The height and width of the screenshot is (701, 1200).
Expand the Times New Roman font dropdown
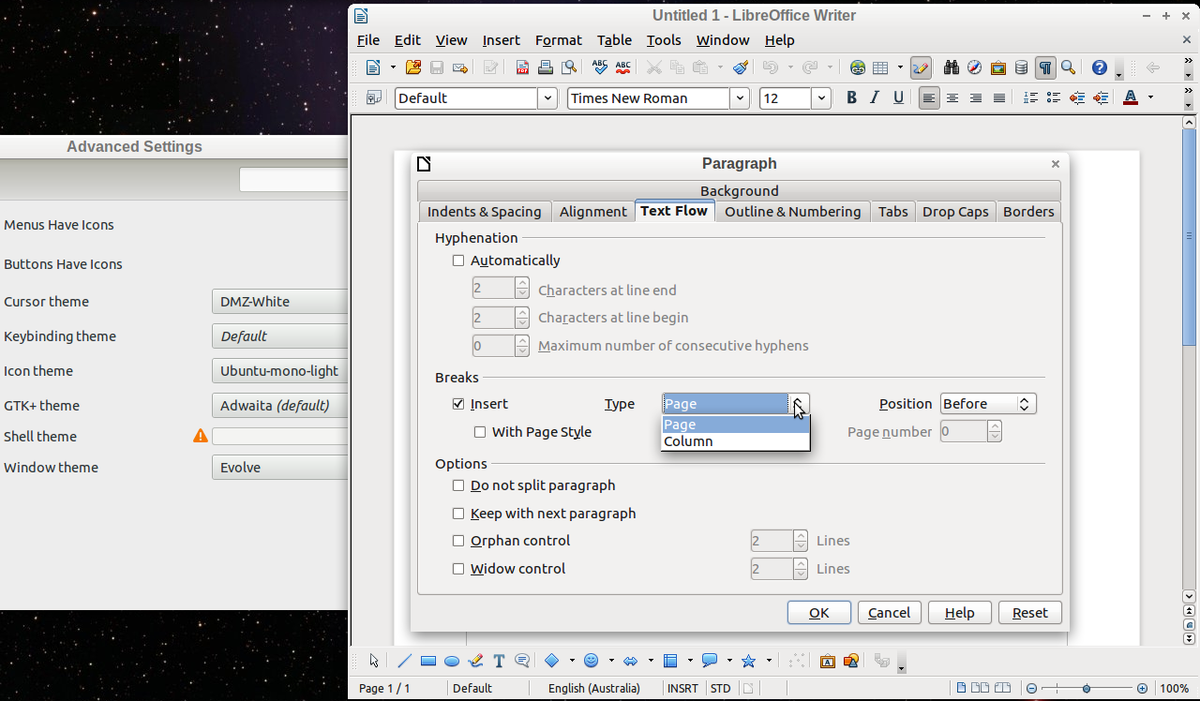(x=740, y=98)
